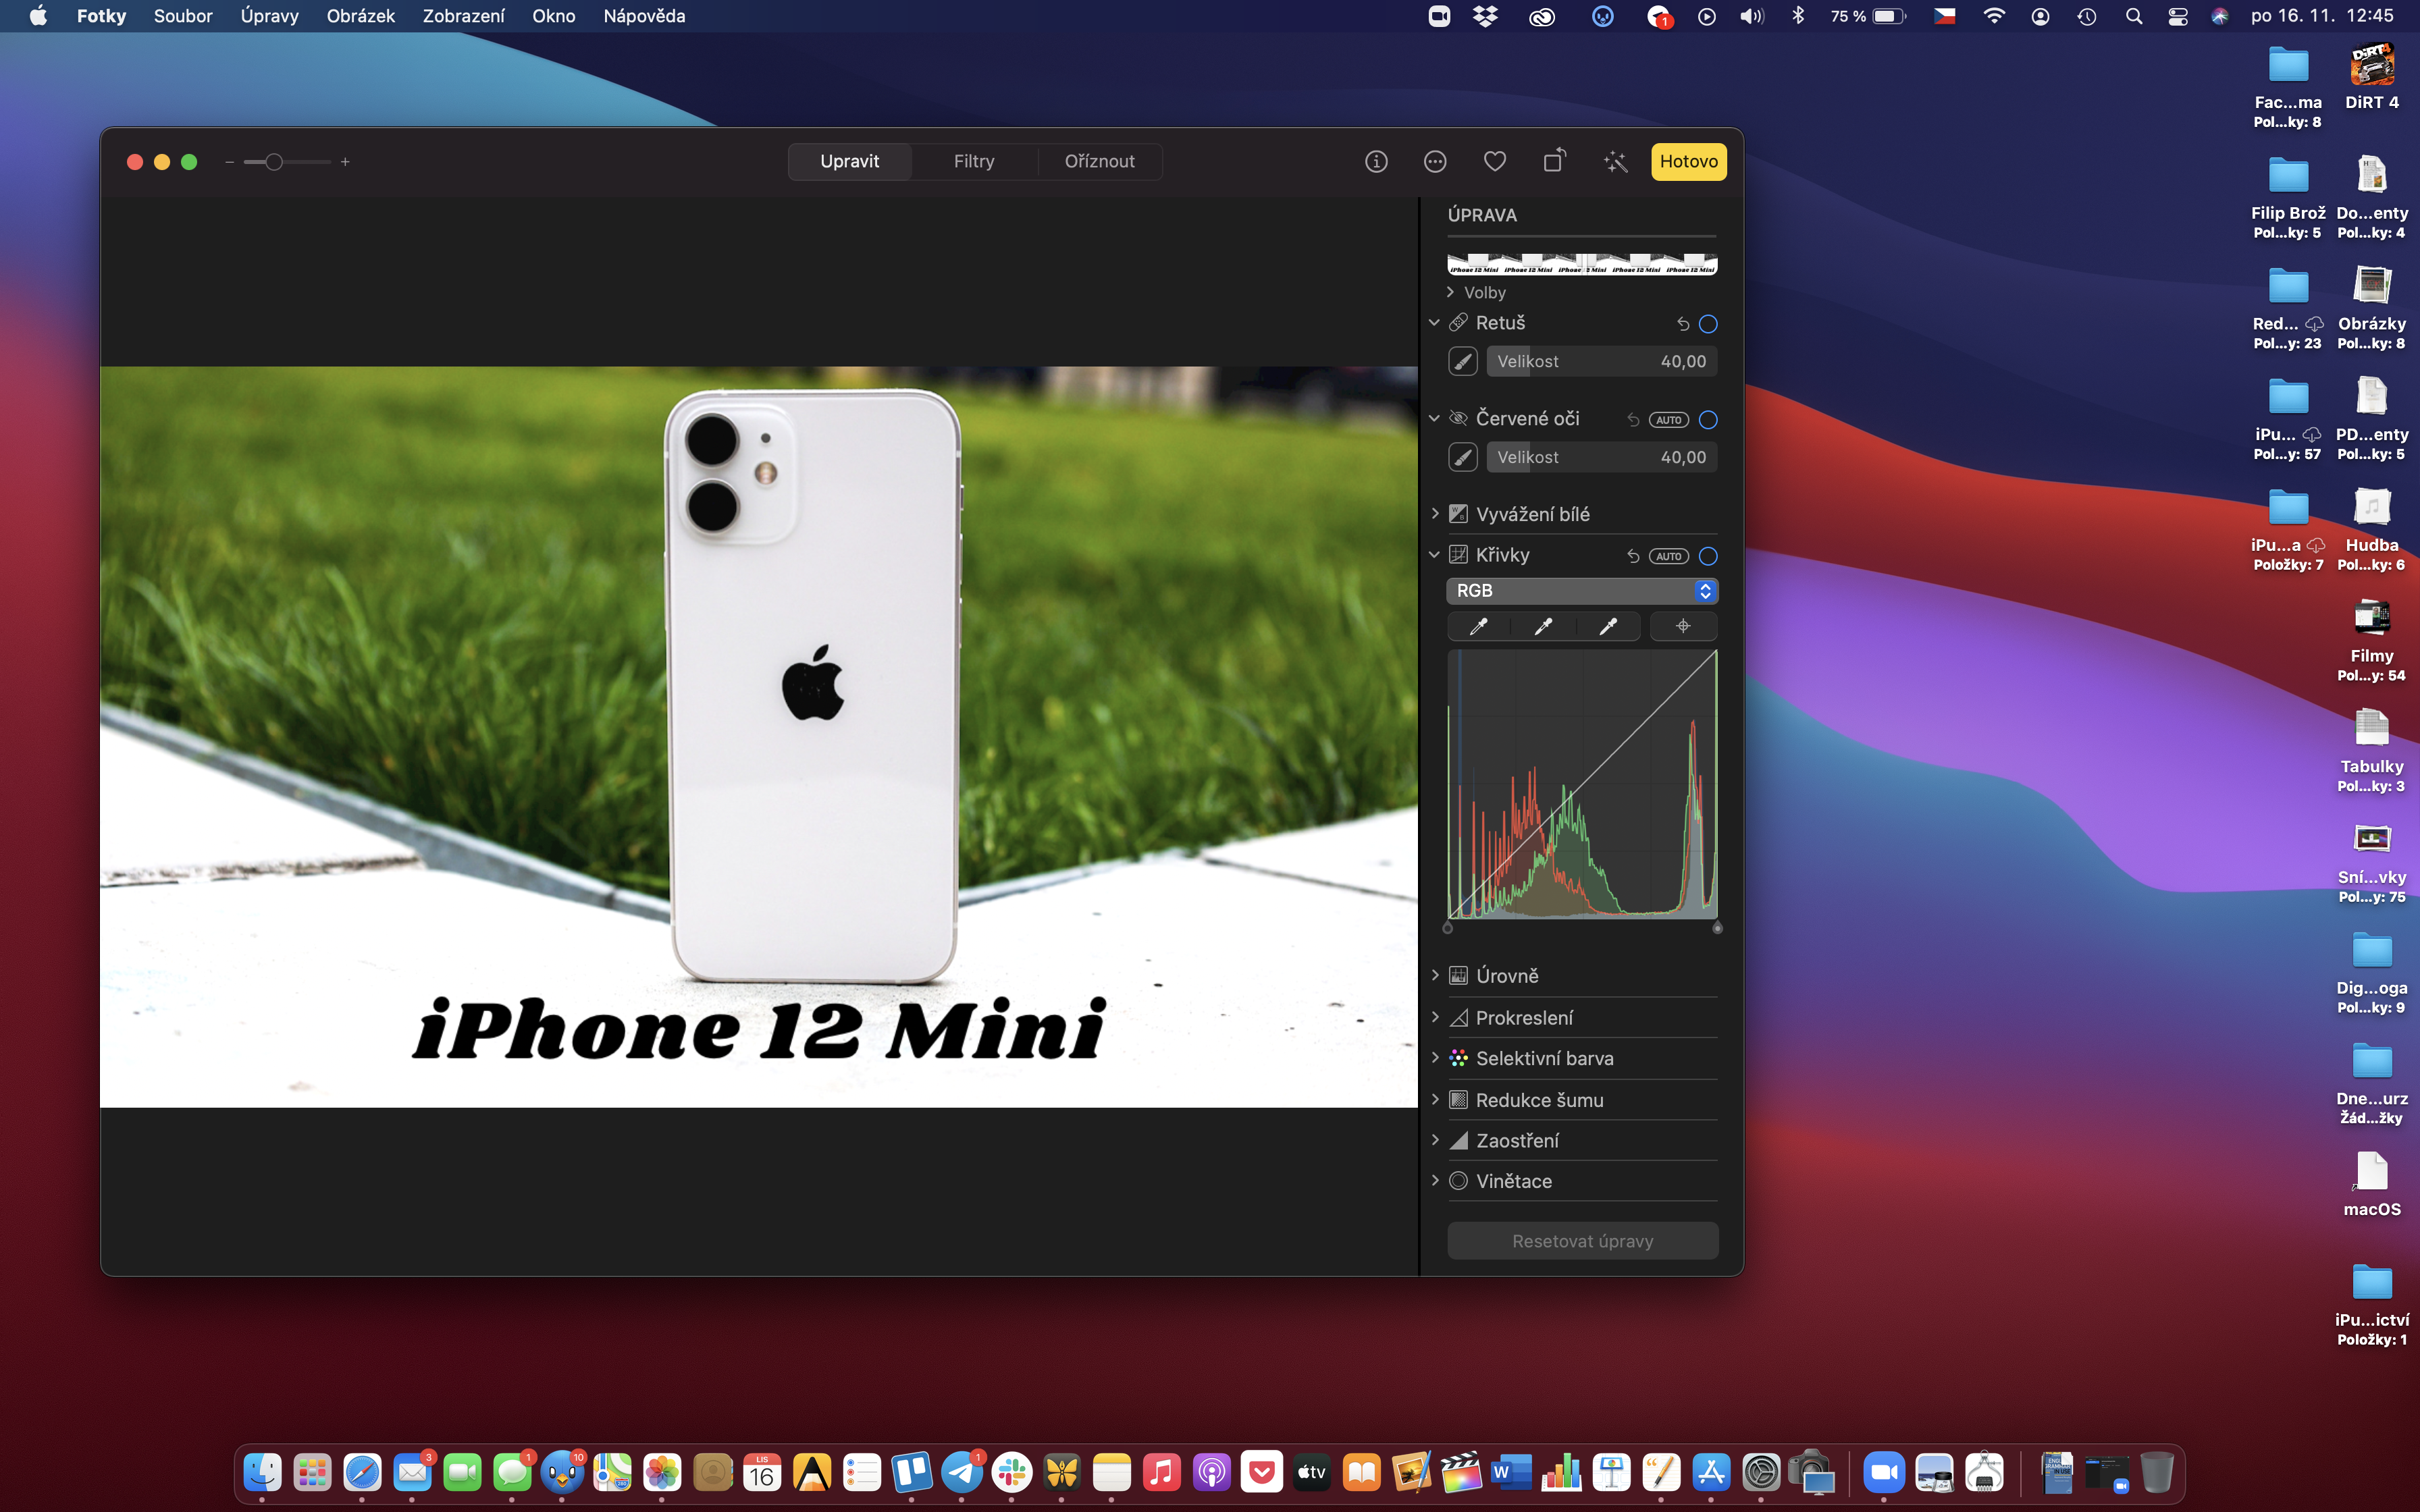Mark the photo as favorite with the heart icon
Screen dimensions: 2420x1512
tap(1494, 161)
